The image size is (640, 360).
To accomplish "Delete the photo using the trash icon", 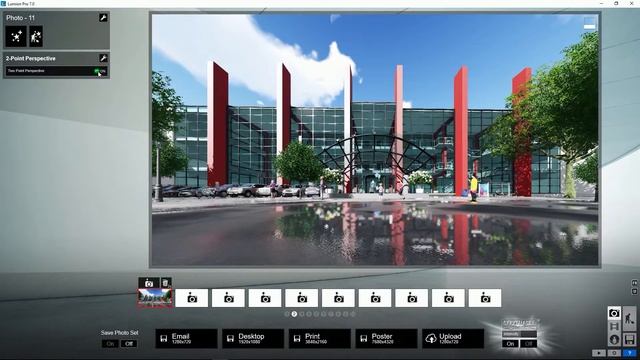I will [166, 283].
